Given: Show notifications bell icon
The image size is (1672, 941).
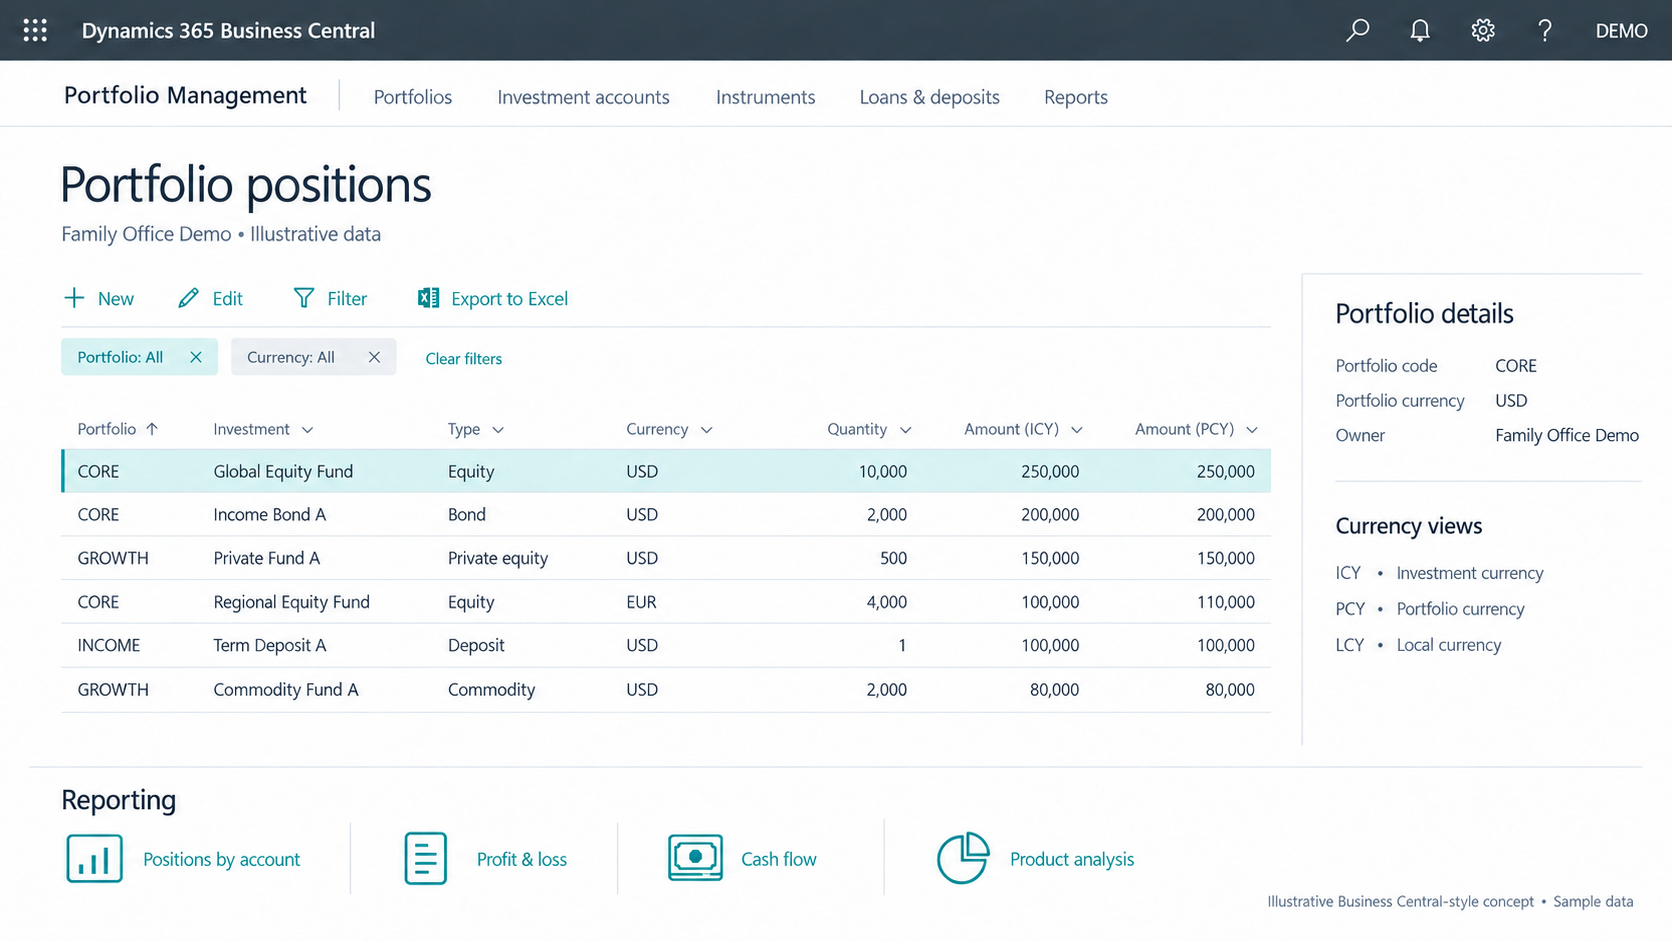Looking at the screenshot, I should [x=1420, y=30].
